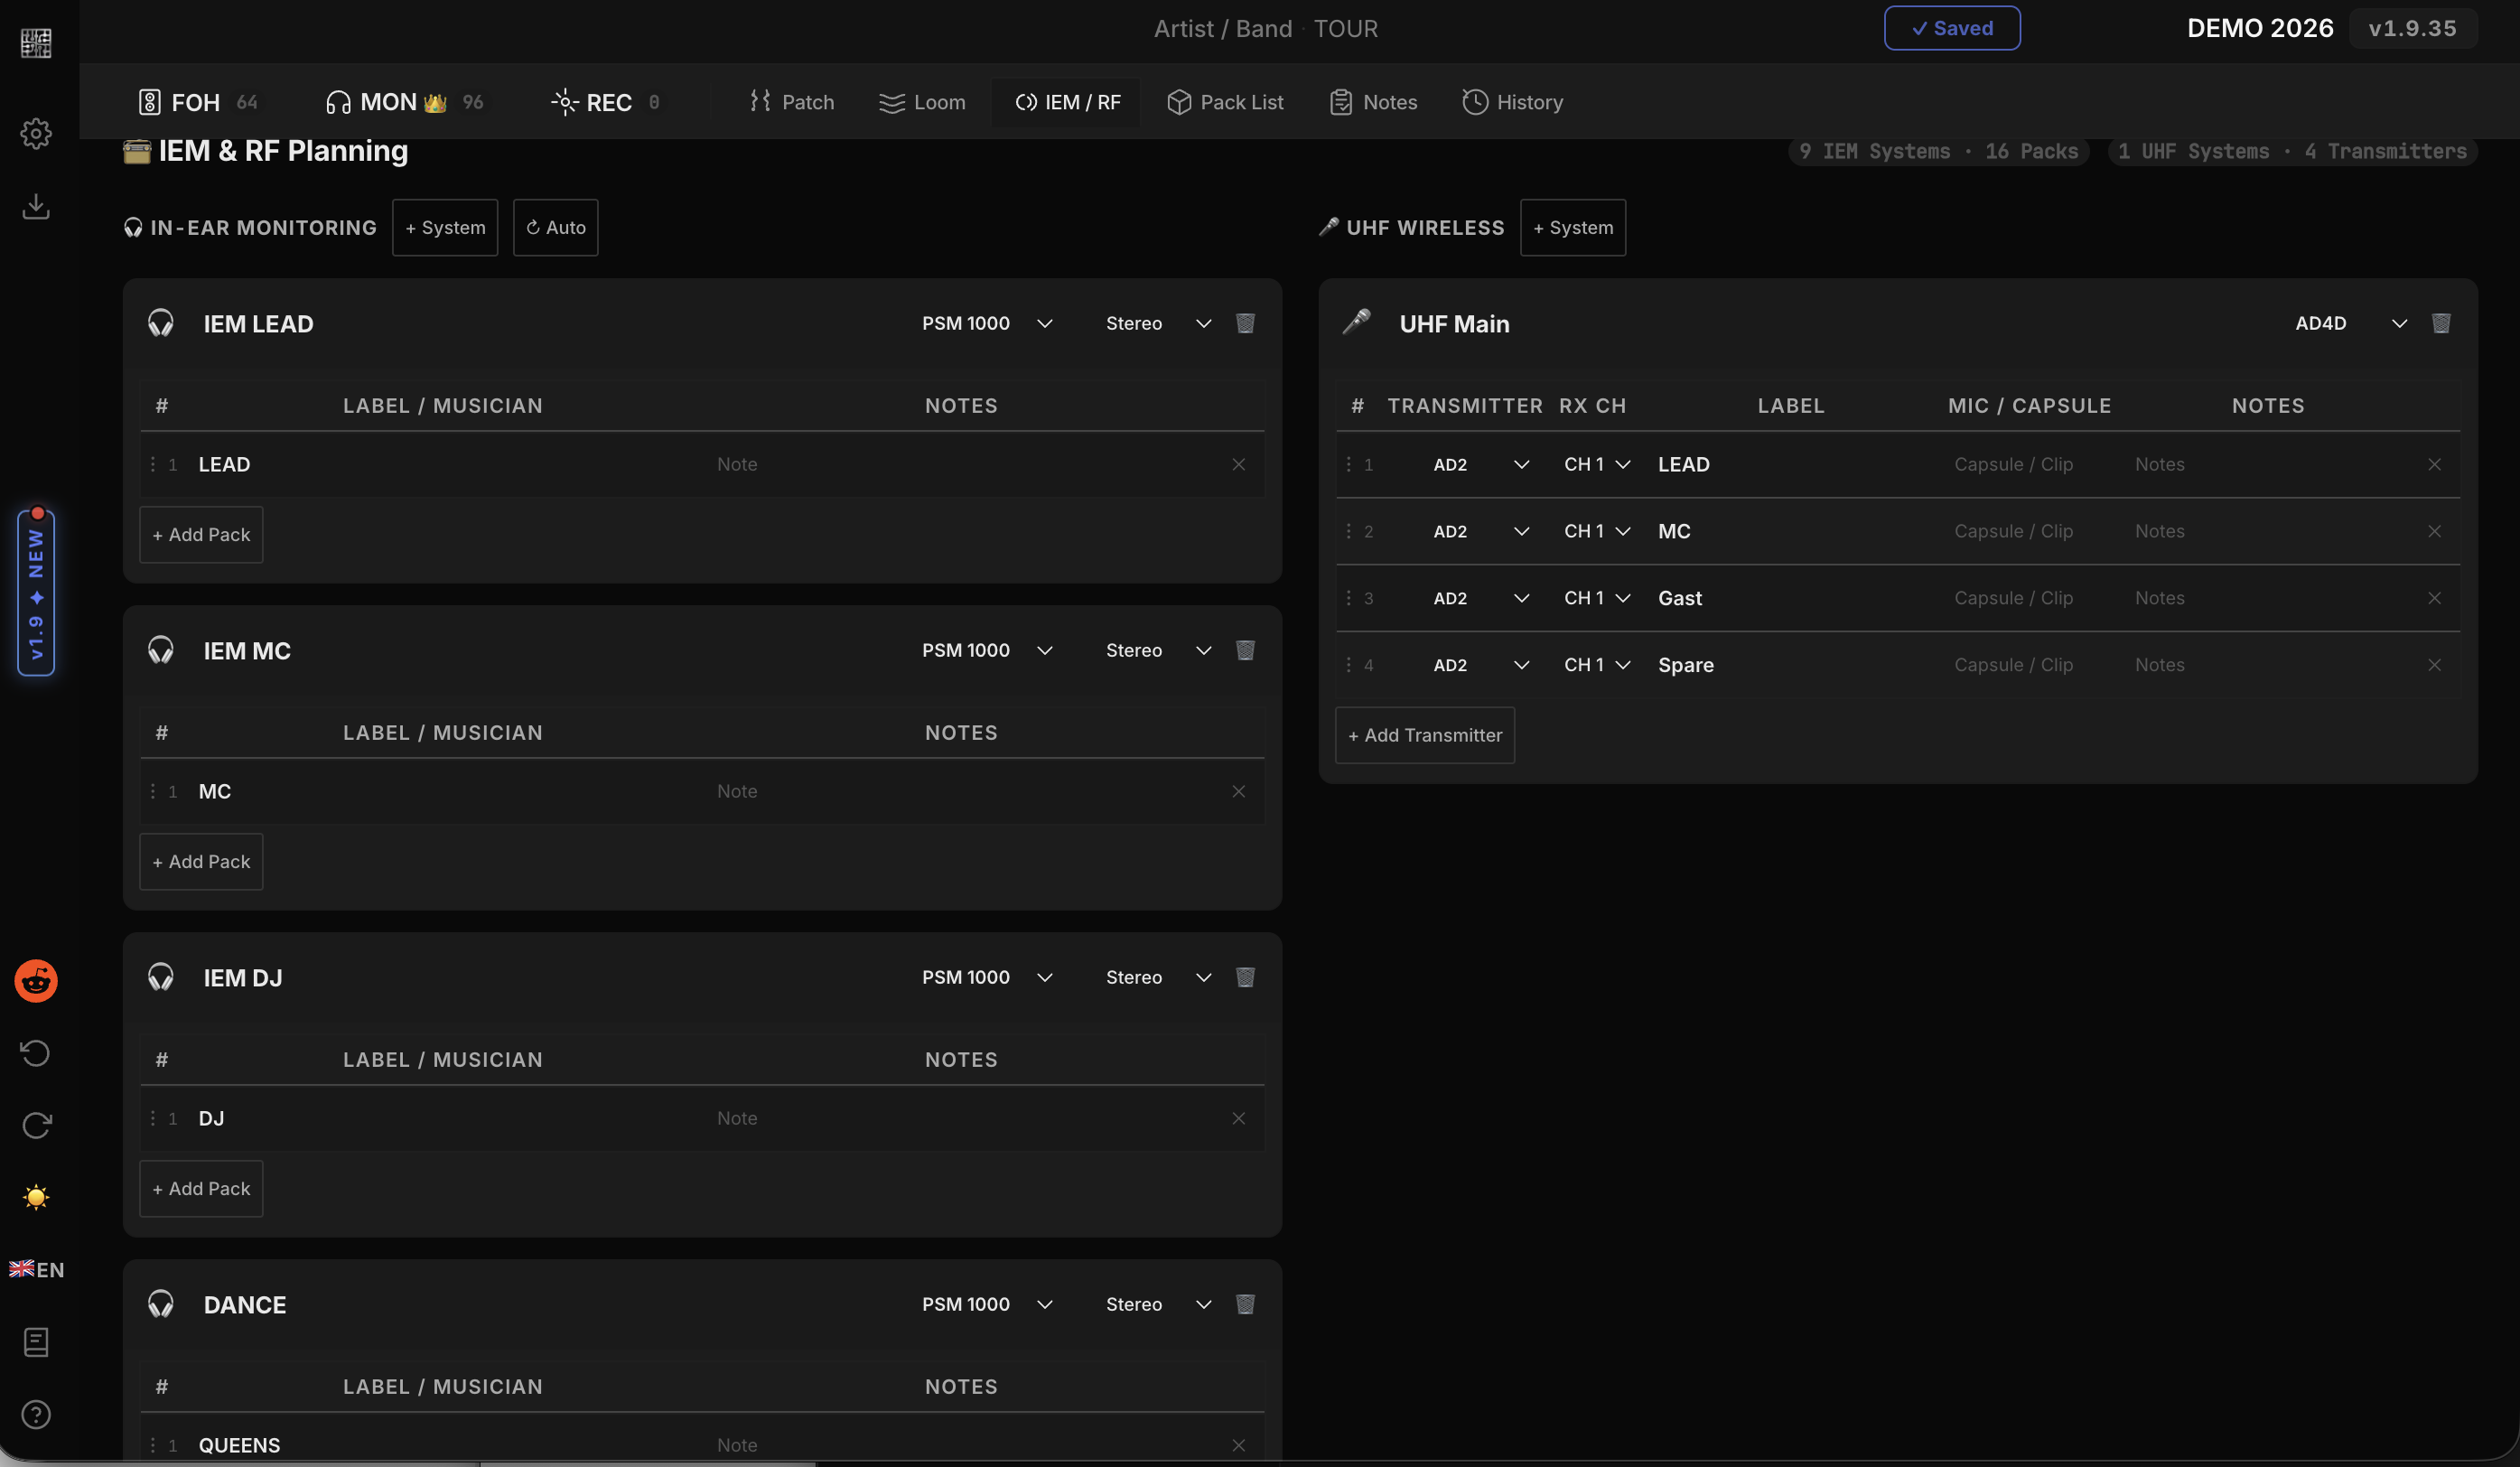The height and width of the screenshot is (1467, 2520).
Task: Delete IEM LEAD system trash icon
Action: (x=1245, y=323)
